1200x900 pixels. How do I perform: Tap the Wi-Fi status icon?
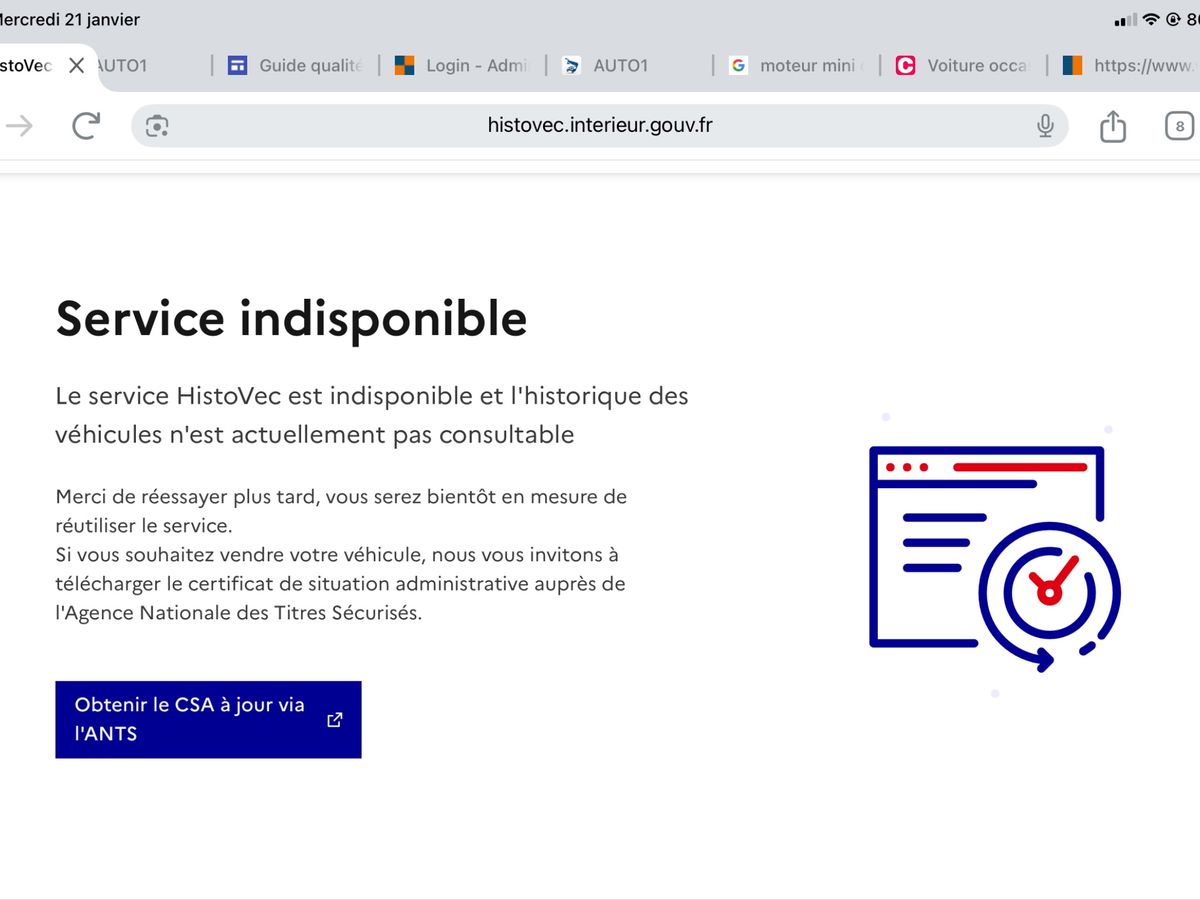point(1150,20)
